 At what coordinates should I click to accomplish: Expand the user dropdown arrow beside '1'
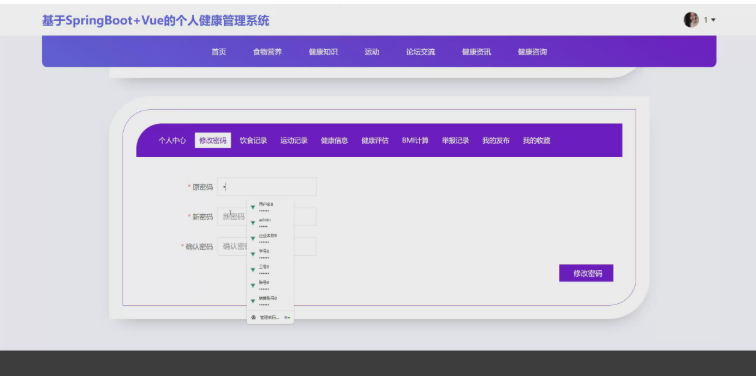coord(713,20)
